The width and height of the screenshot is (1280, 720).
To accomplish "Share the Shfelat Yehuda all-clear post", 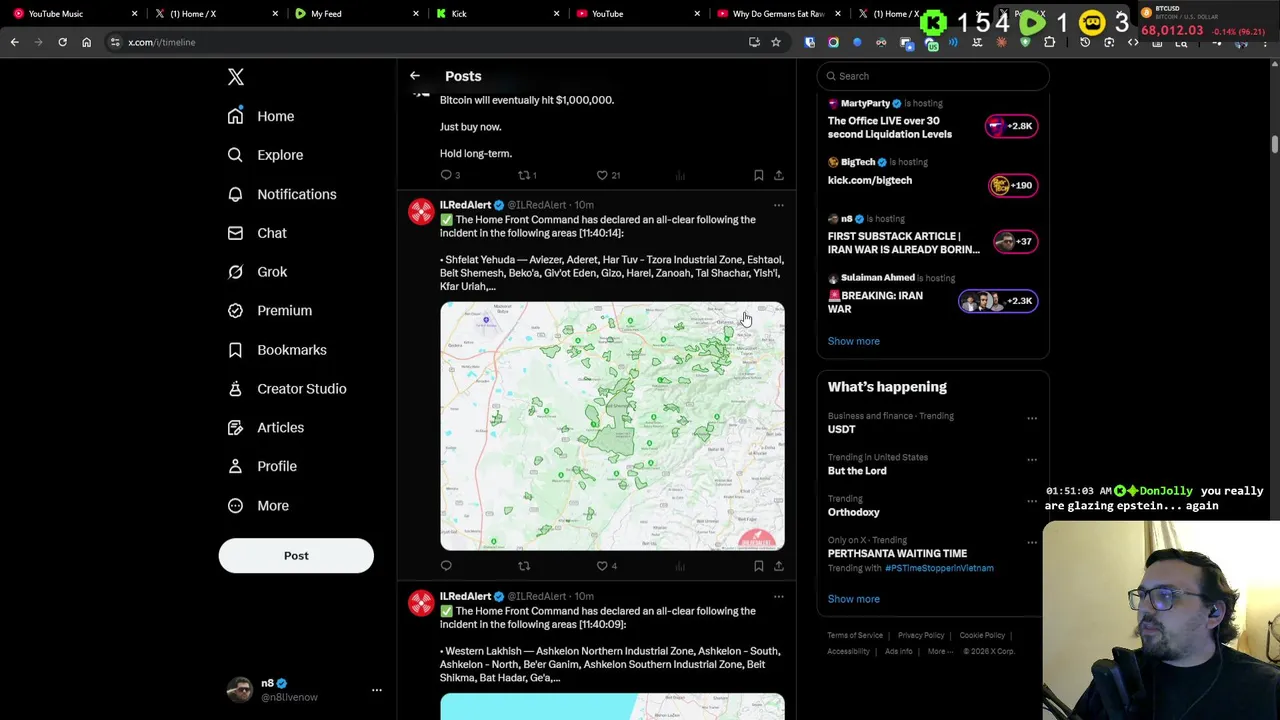I will tap(779, 566).
